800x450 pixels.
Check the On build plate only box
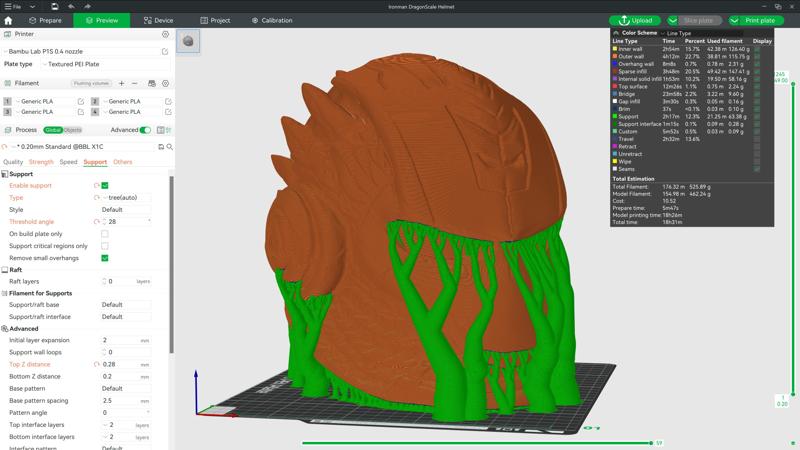(x=105, y=234)
